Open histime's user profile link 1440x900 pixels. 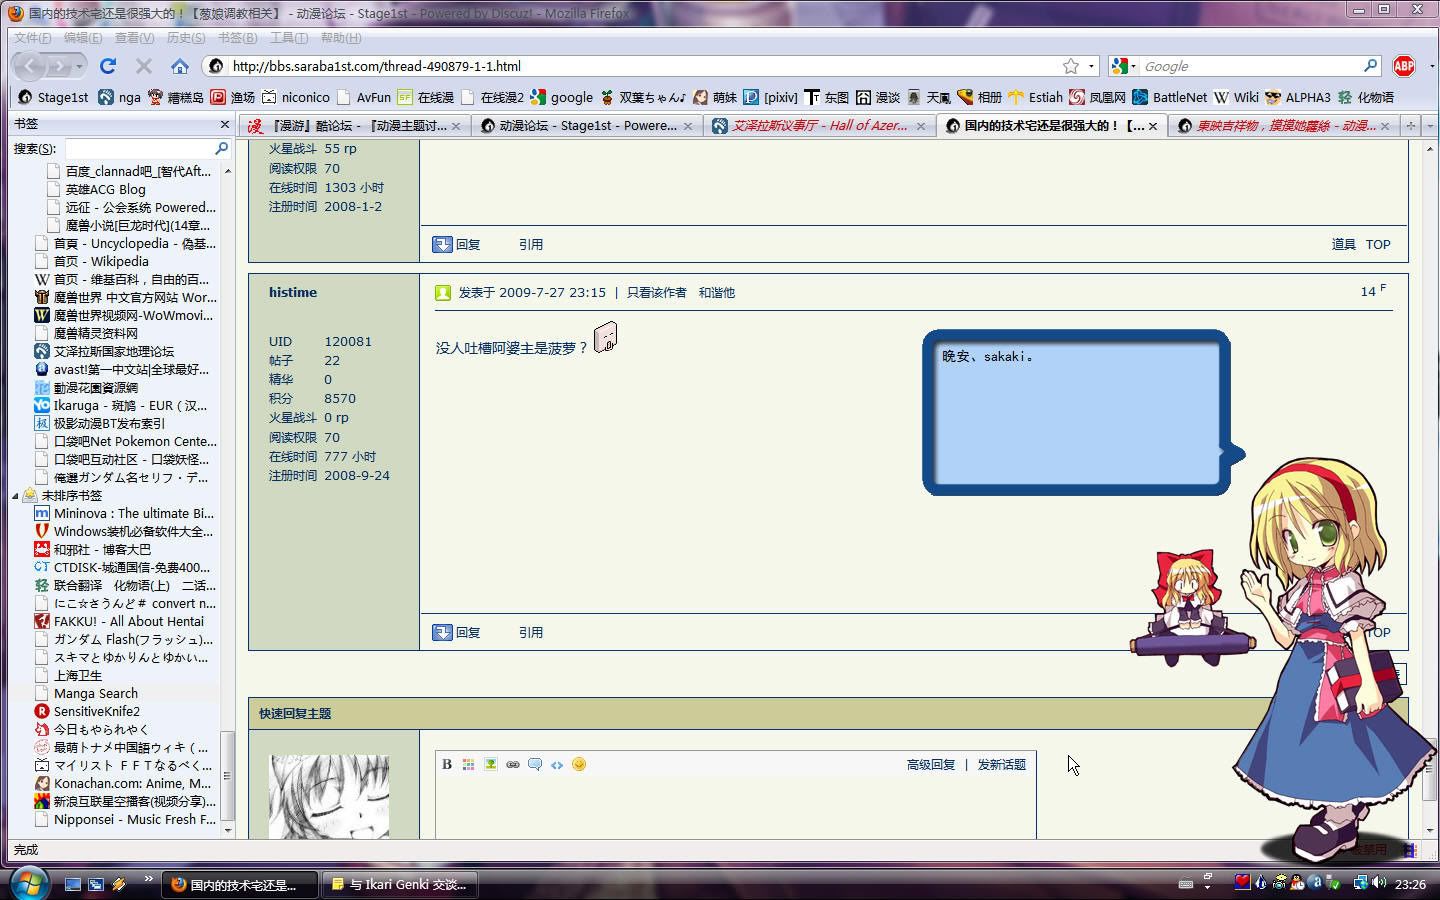(x=293, y=293)
